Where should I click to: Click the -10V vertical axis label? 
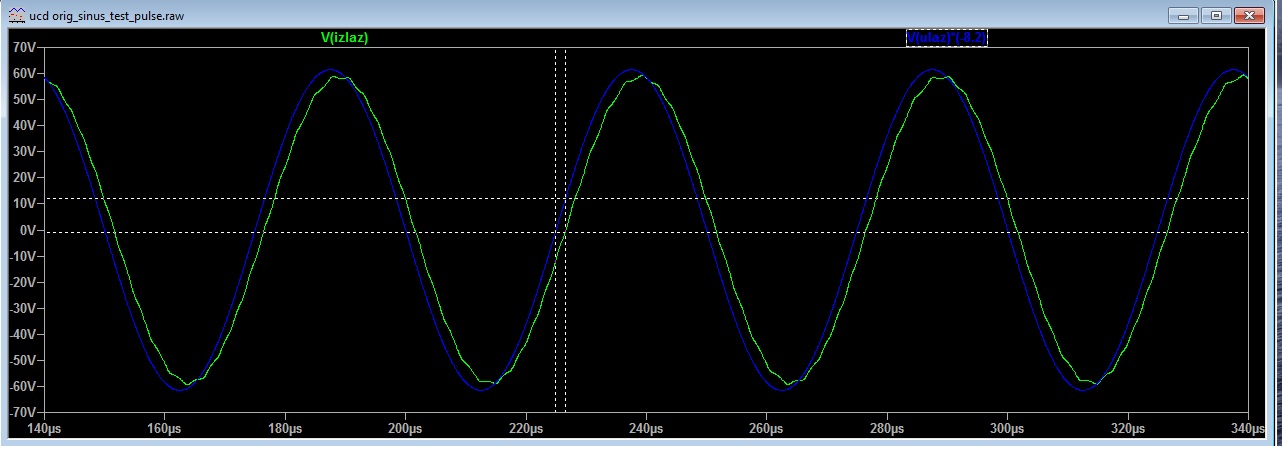(22, 256)
